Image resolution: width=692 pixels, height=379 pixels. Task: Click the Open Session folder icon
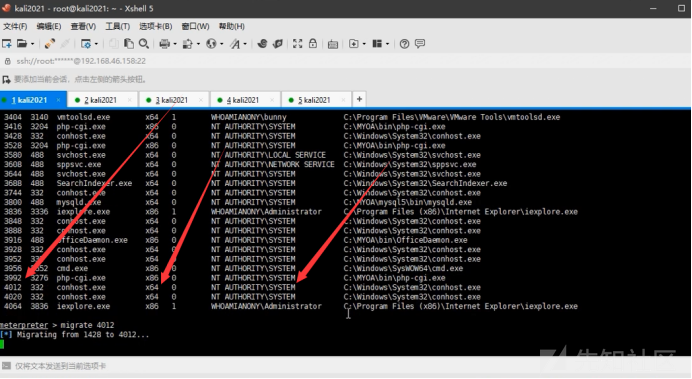tap(22, 44)
